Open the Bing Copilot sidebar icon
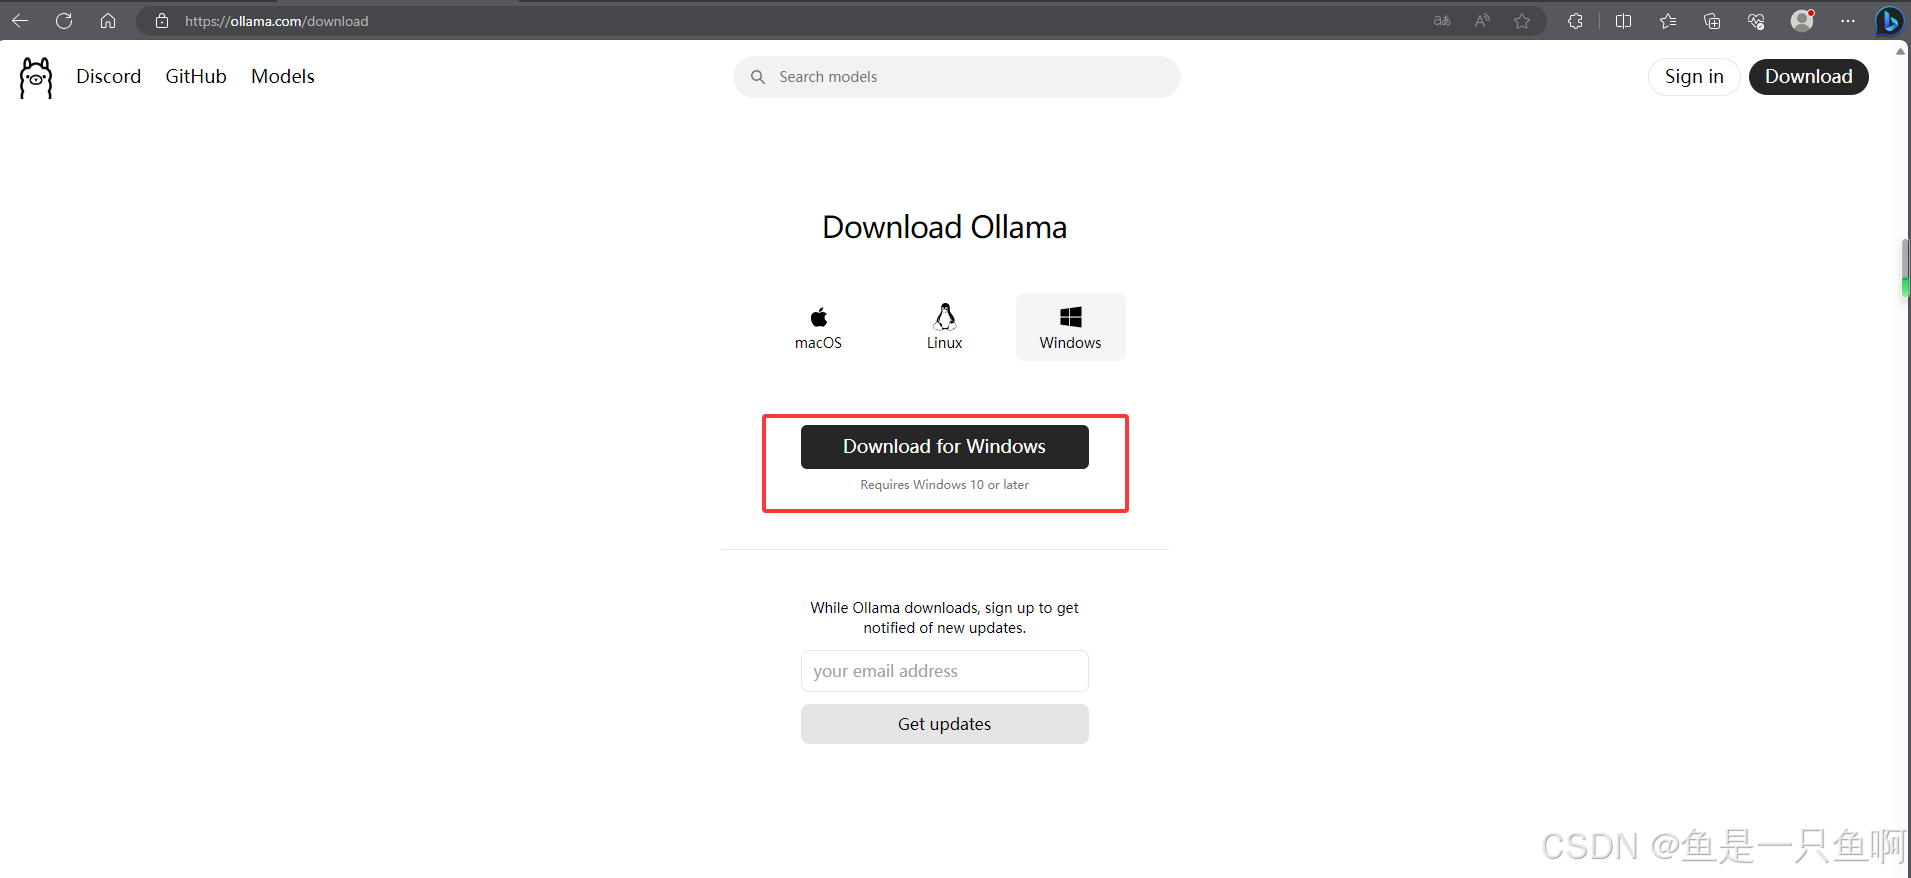1911x878 pixels. 1889,21
